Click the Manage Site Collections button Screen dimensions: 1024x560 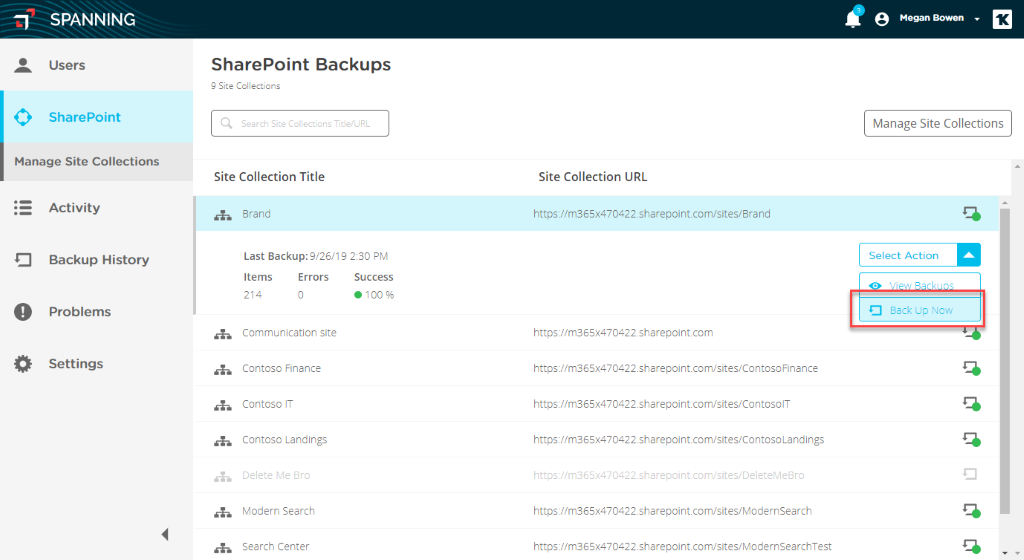pos(938,123)
